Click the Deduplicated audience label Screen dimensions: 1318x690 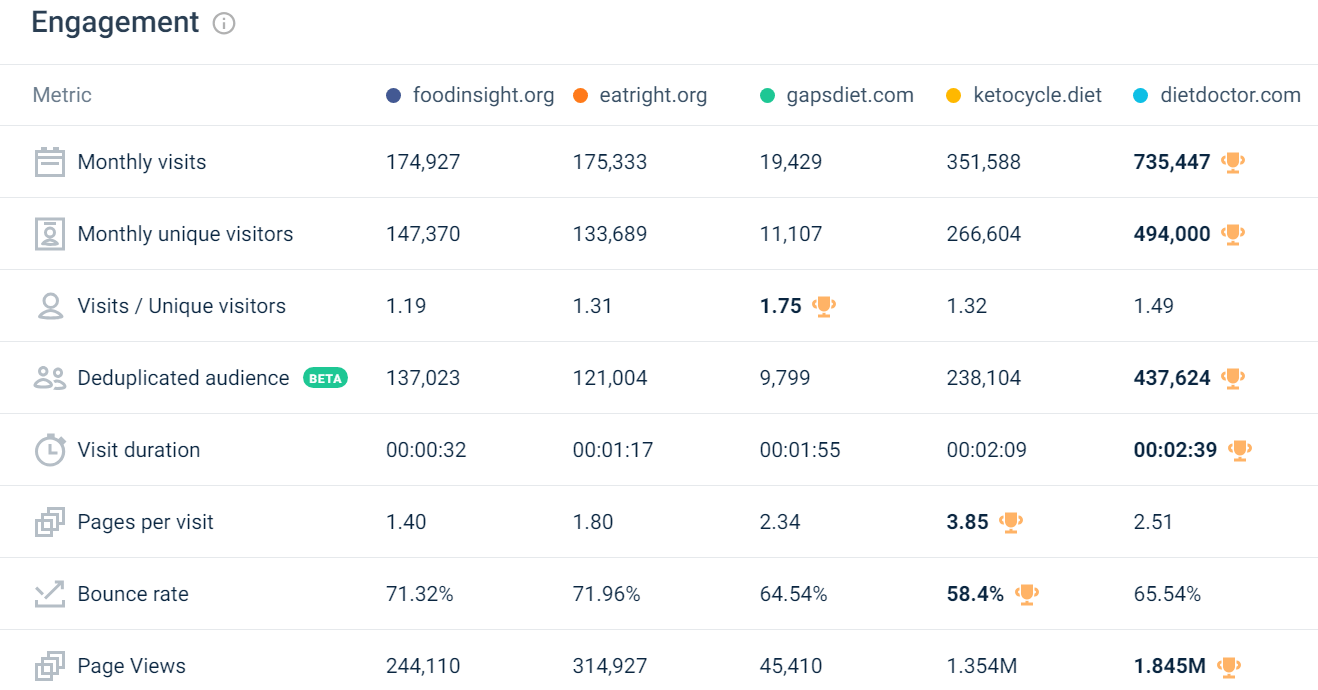coord(183,378)
